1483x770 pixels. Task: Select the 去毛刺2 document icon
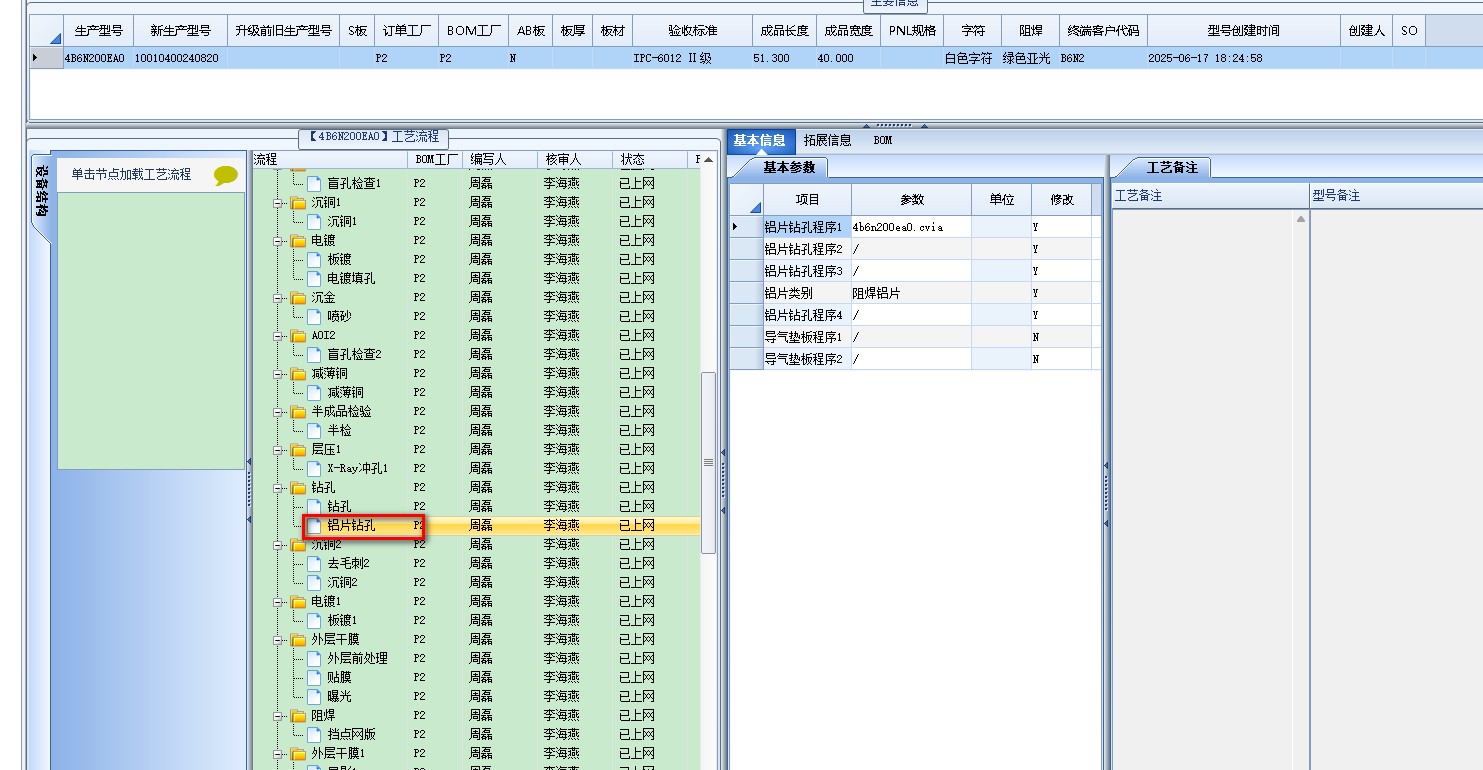click(315, 563)
